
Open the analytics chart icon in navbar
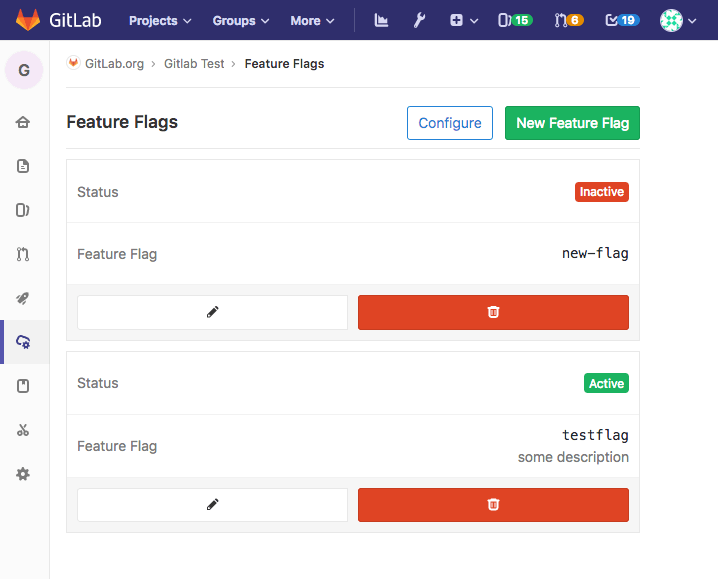pos(381,20)
